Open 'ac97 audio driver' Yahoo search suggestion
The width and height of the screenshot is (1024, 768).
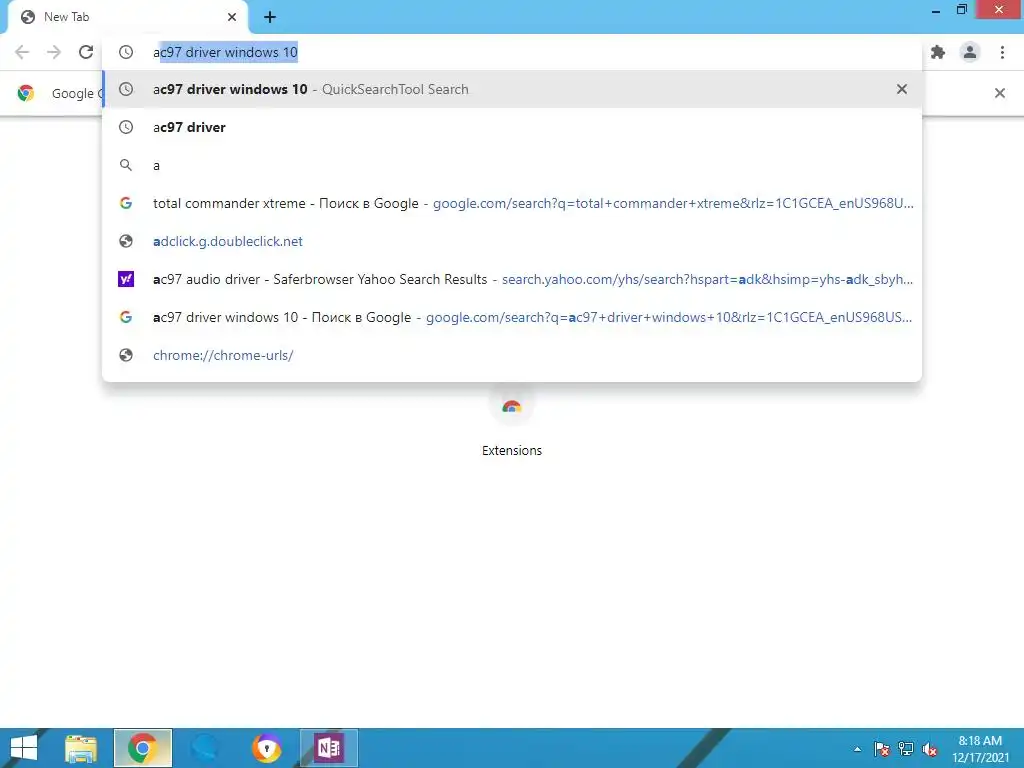coord(512,279)
